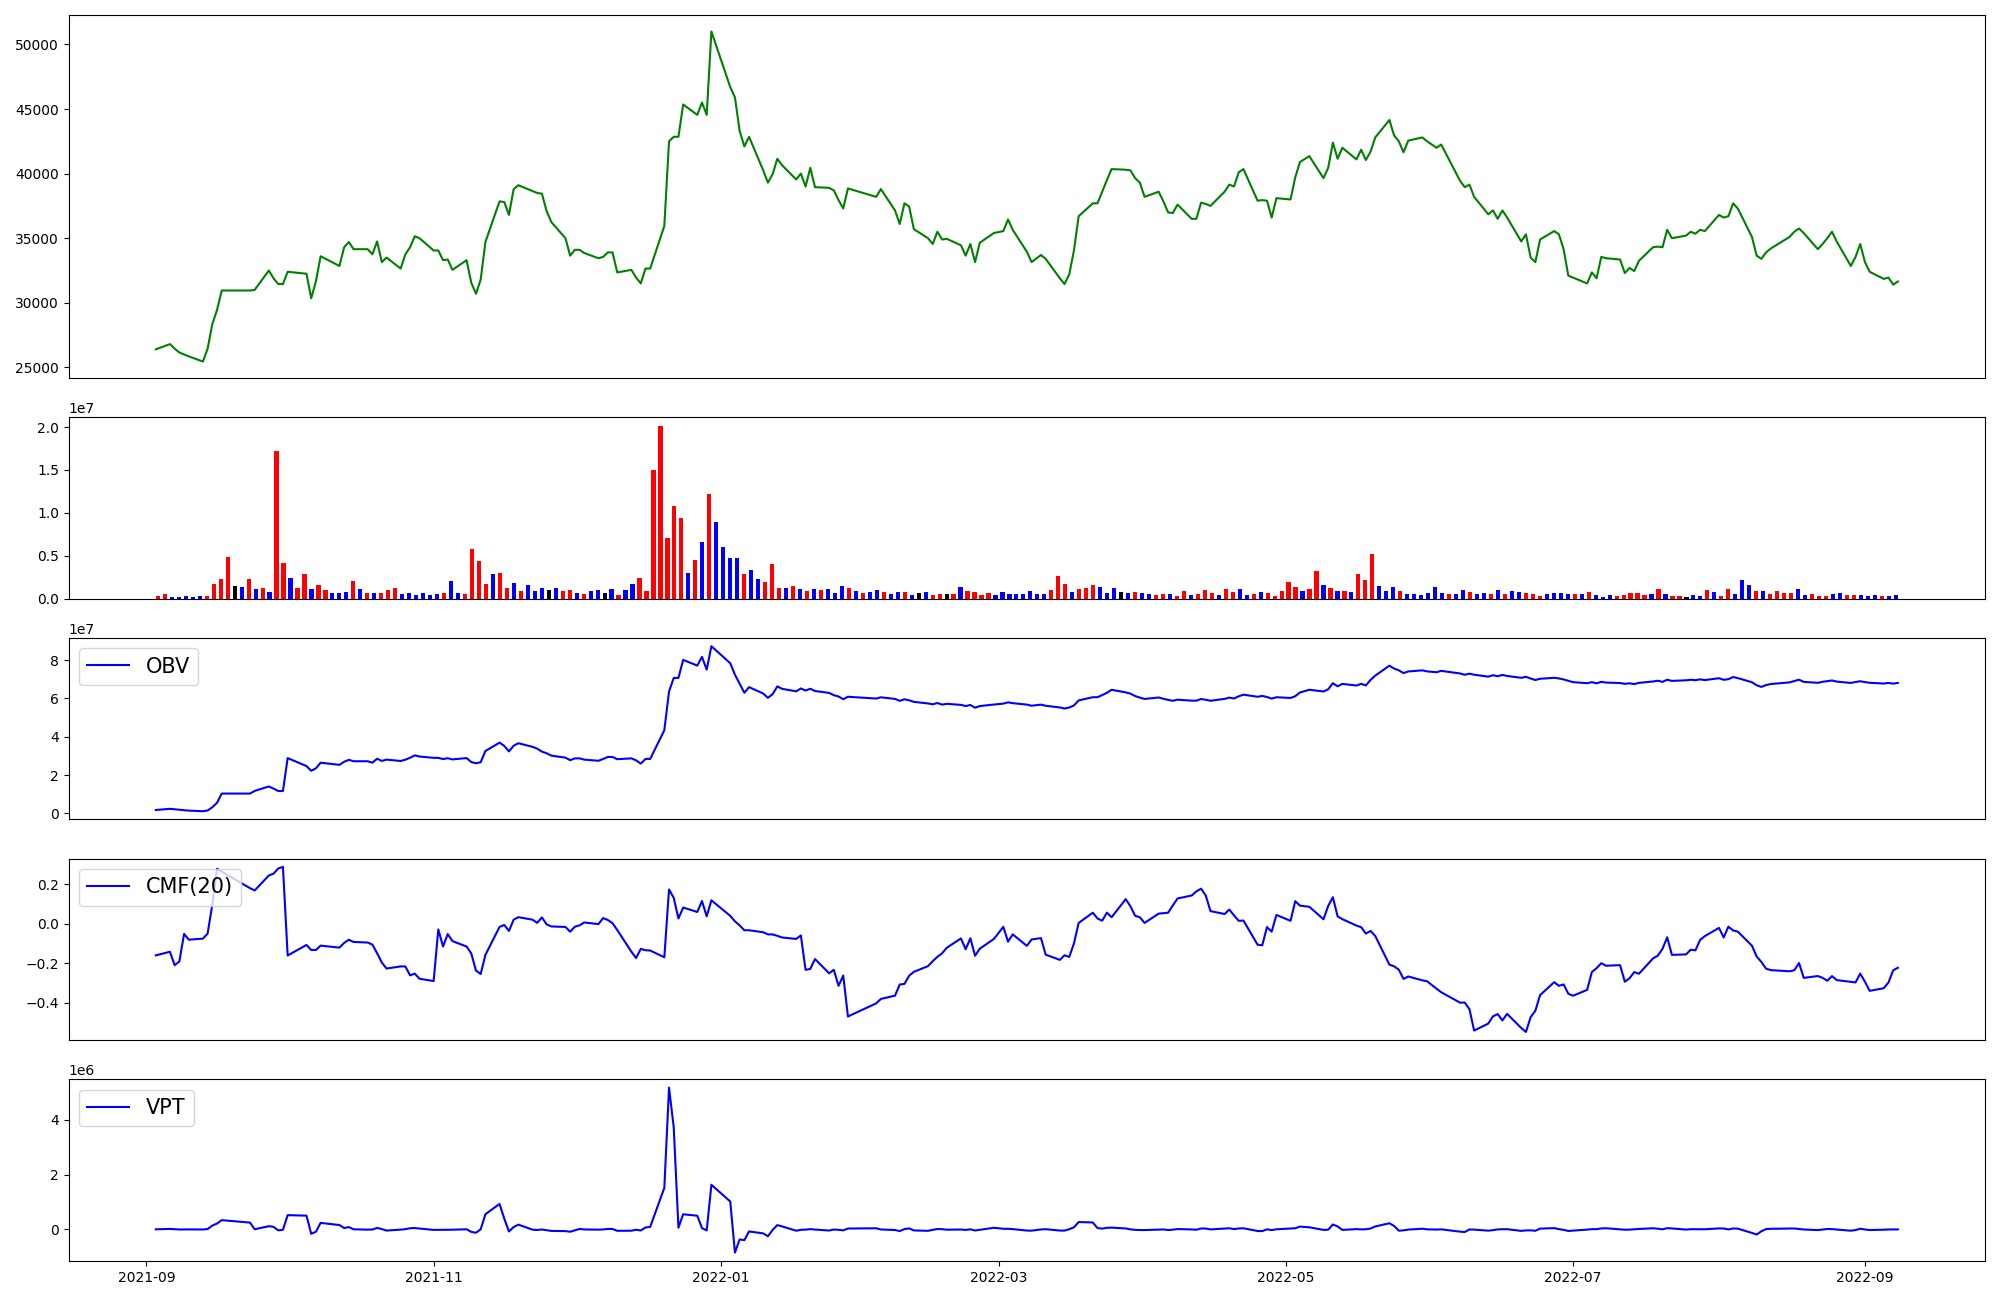Click the CMF(20) legend label
The height and width of the screenshot is (1300, 2000).
click(188, 886)
